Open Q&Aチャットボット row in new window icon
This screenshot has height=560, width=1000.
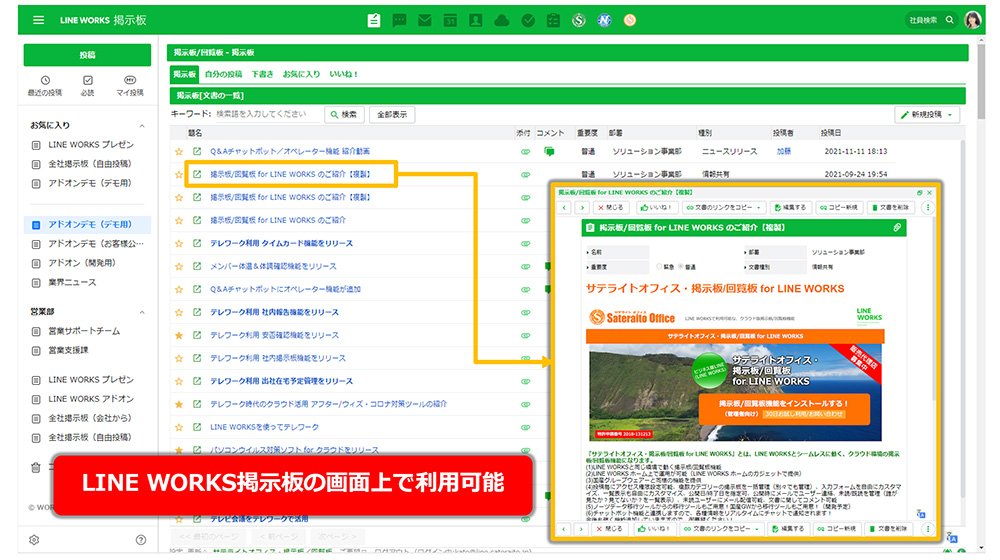[x=197, y=151]
